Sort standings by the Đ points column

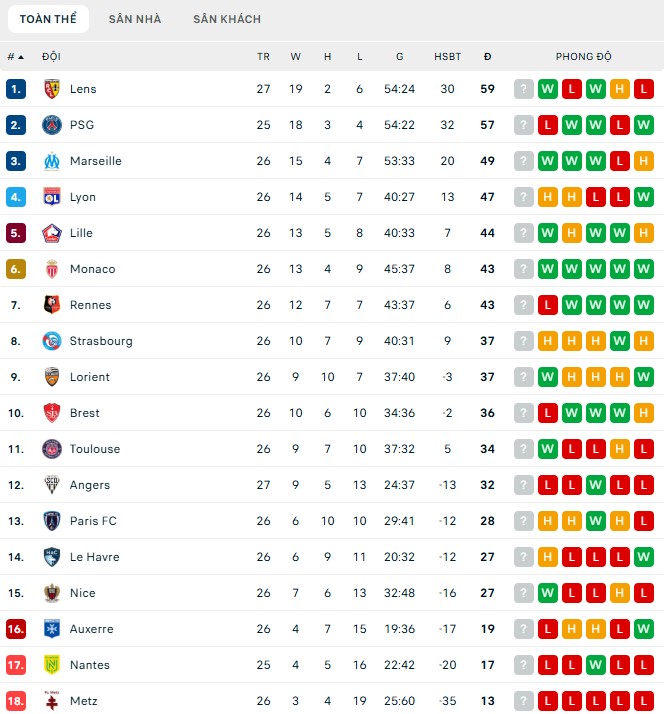coord(487,57)
